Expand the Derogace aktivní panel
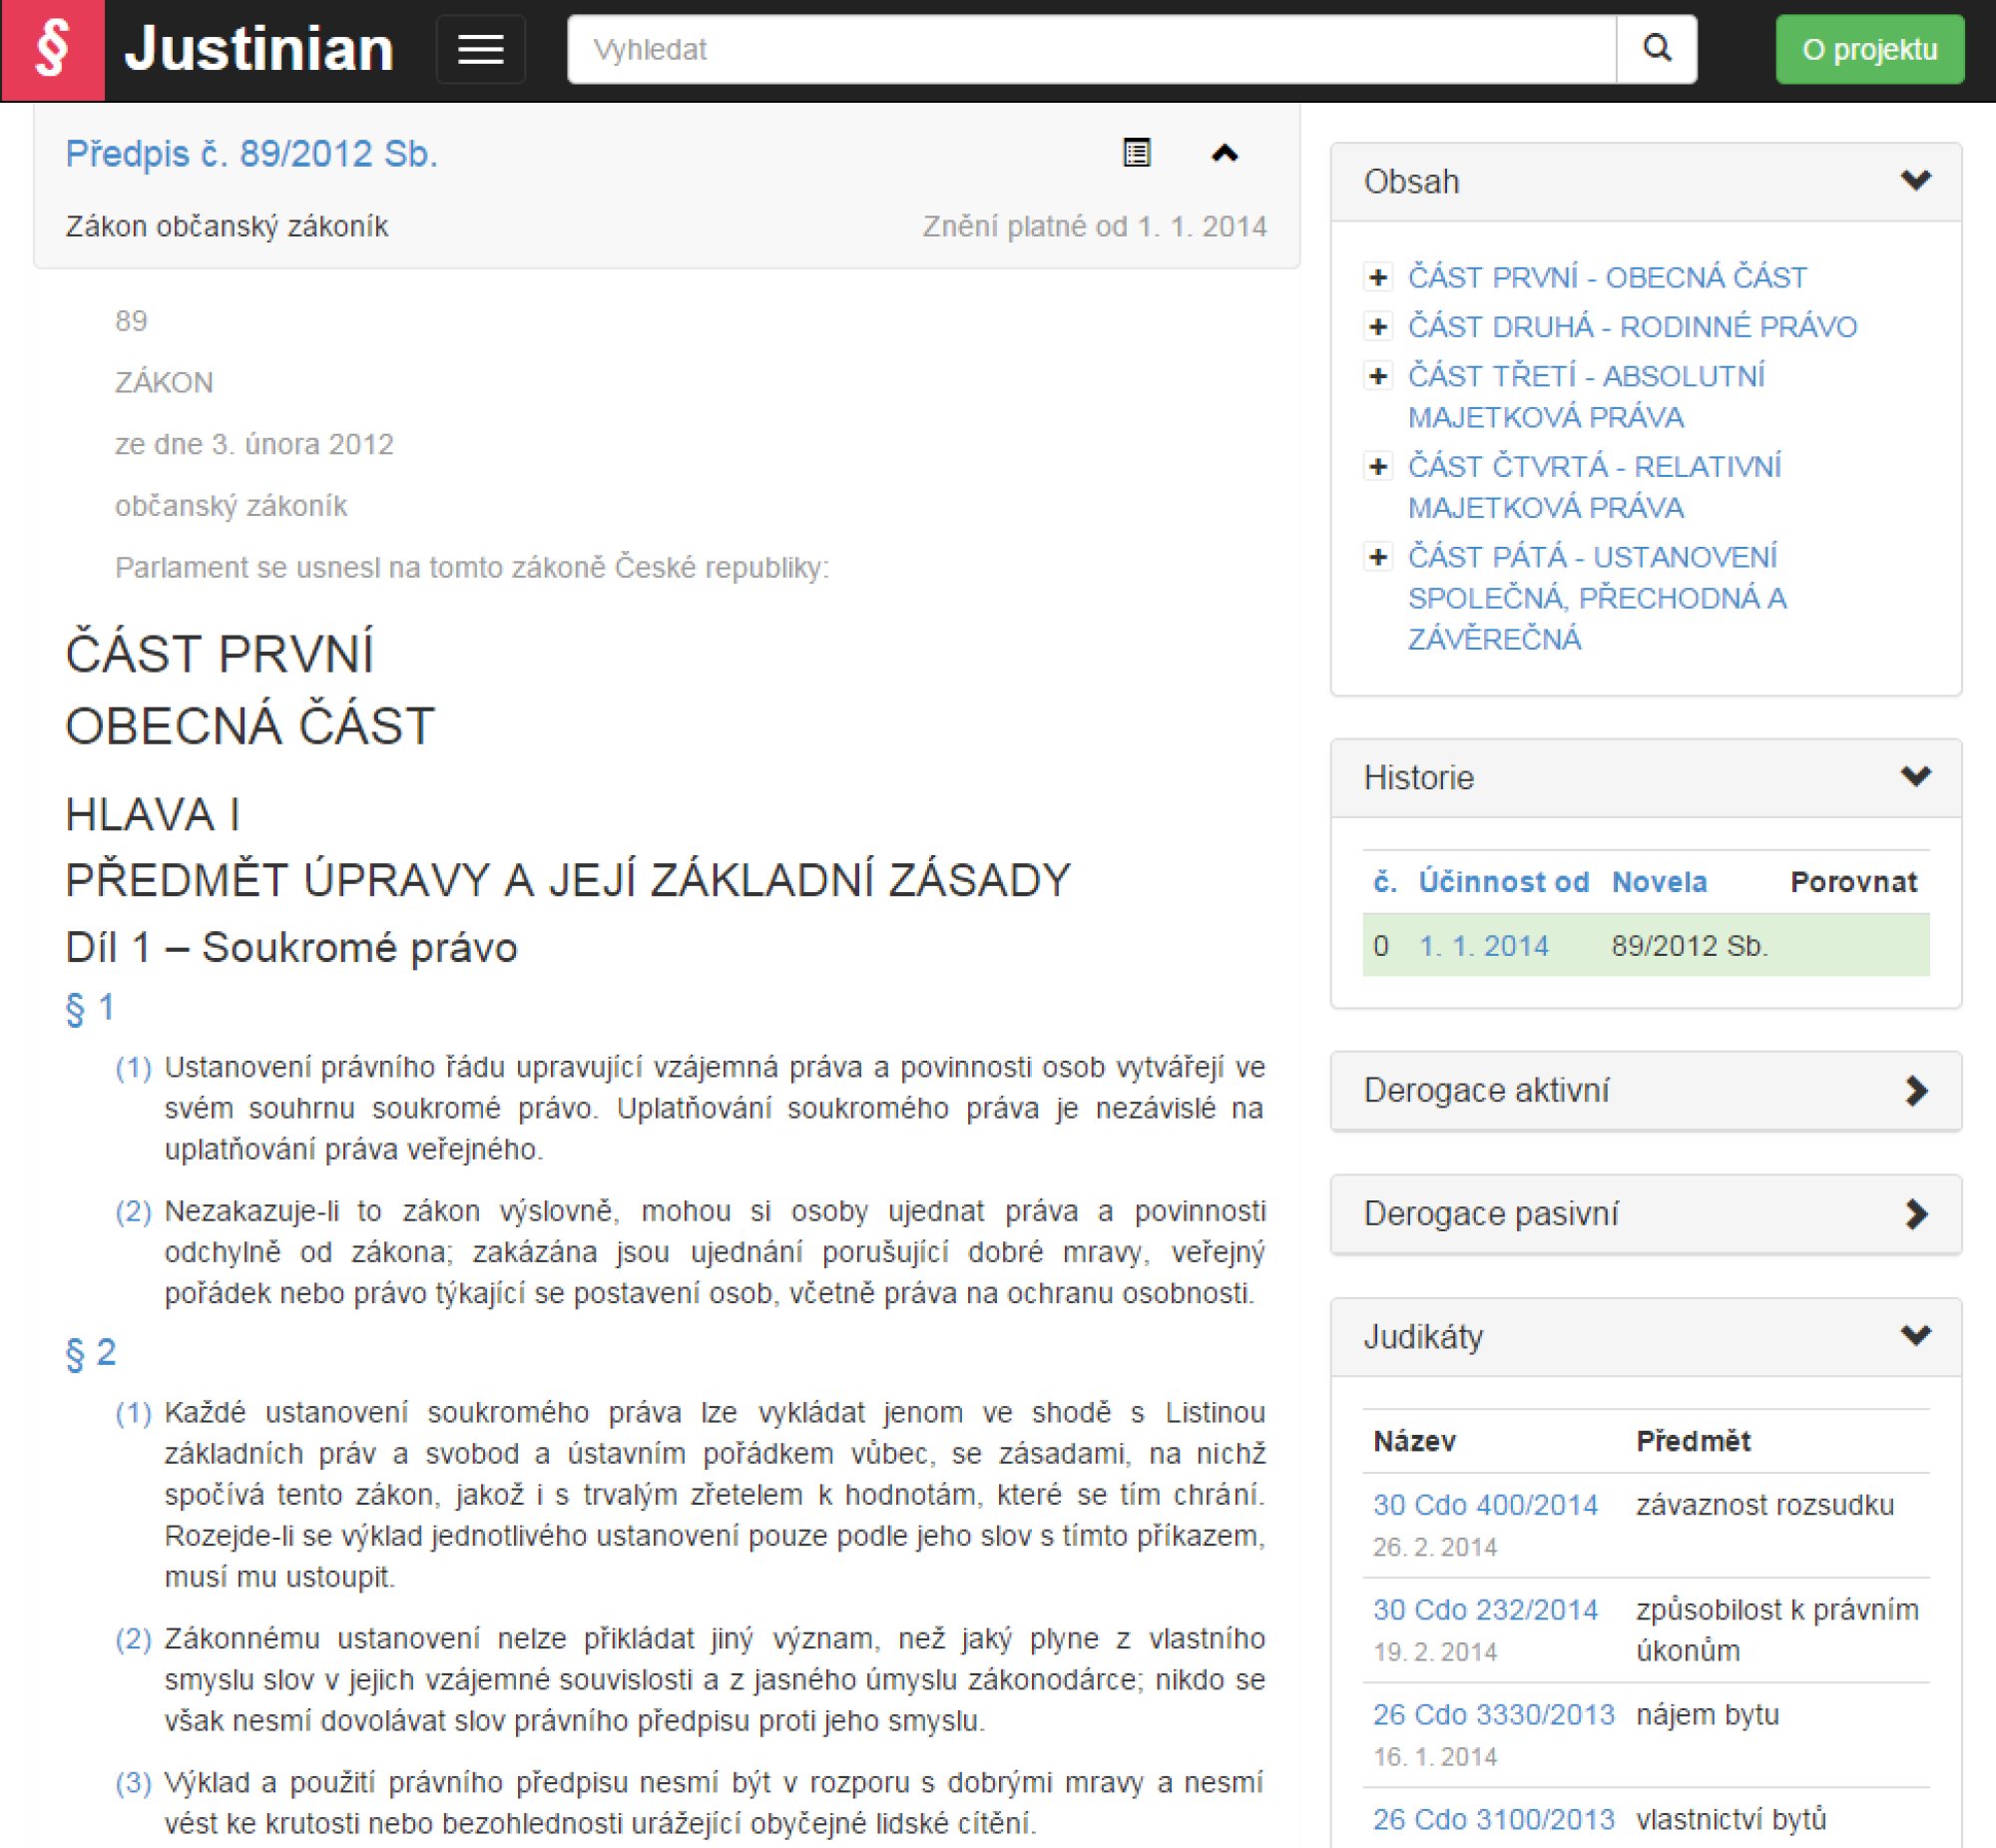This screenshot has height=1848, width=1996. pyautogui.click(x=1915, y=1090)
